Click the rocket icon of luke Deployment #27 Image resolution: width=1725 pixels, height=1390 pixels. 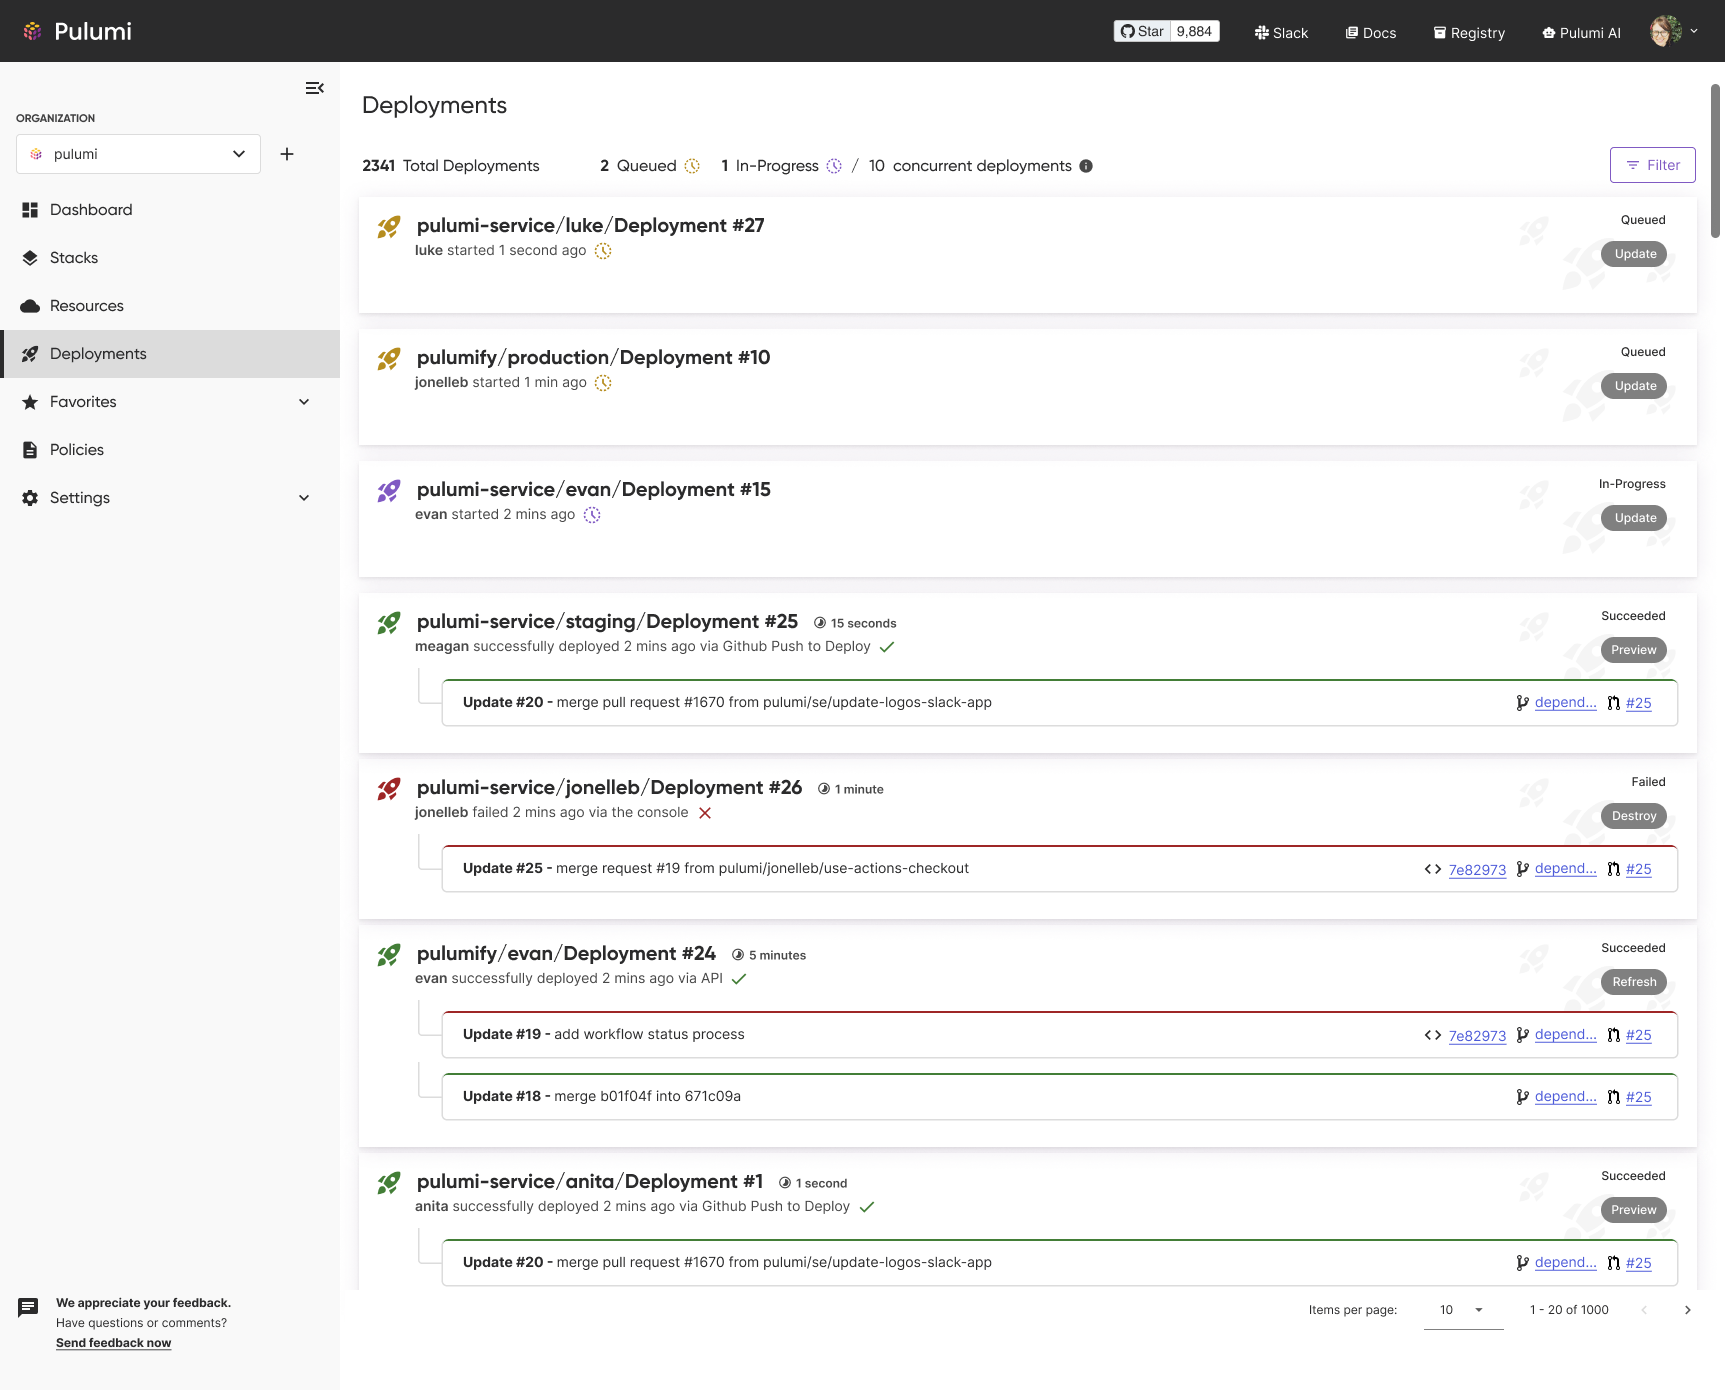tap(389, 227)
